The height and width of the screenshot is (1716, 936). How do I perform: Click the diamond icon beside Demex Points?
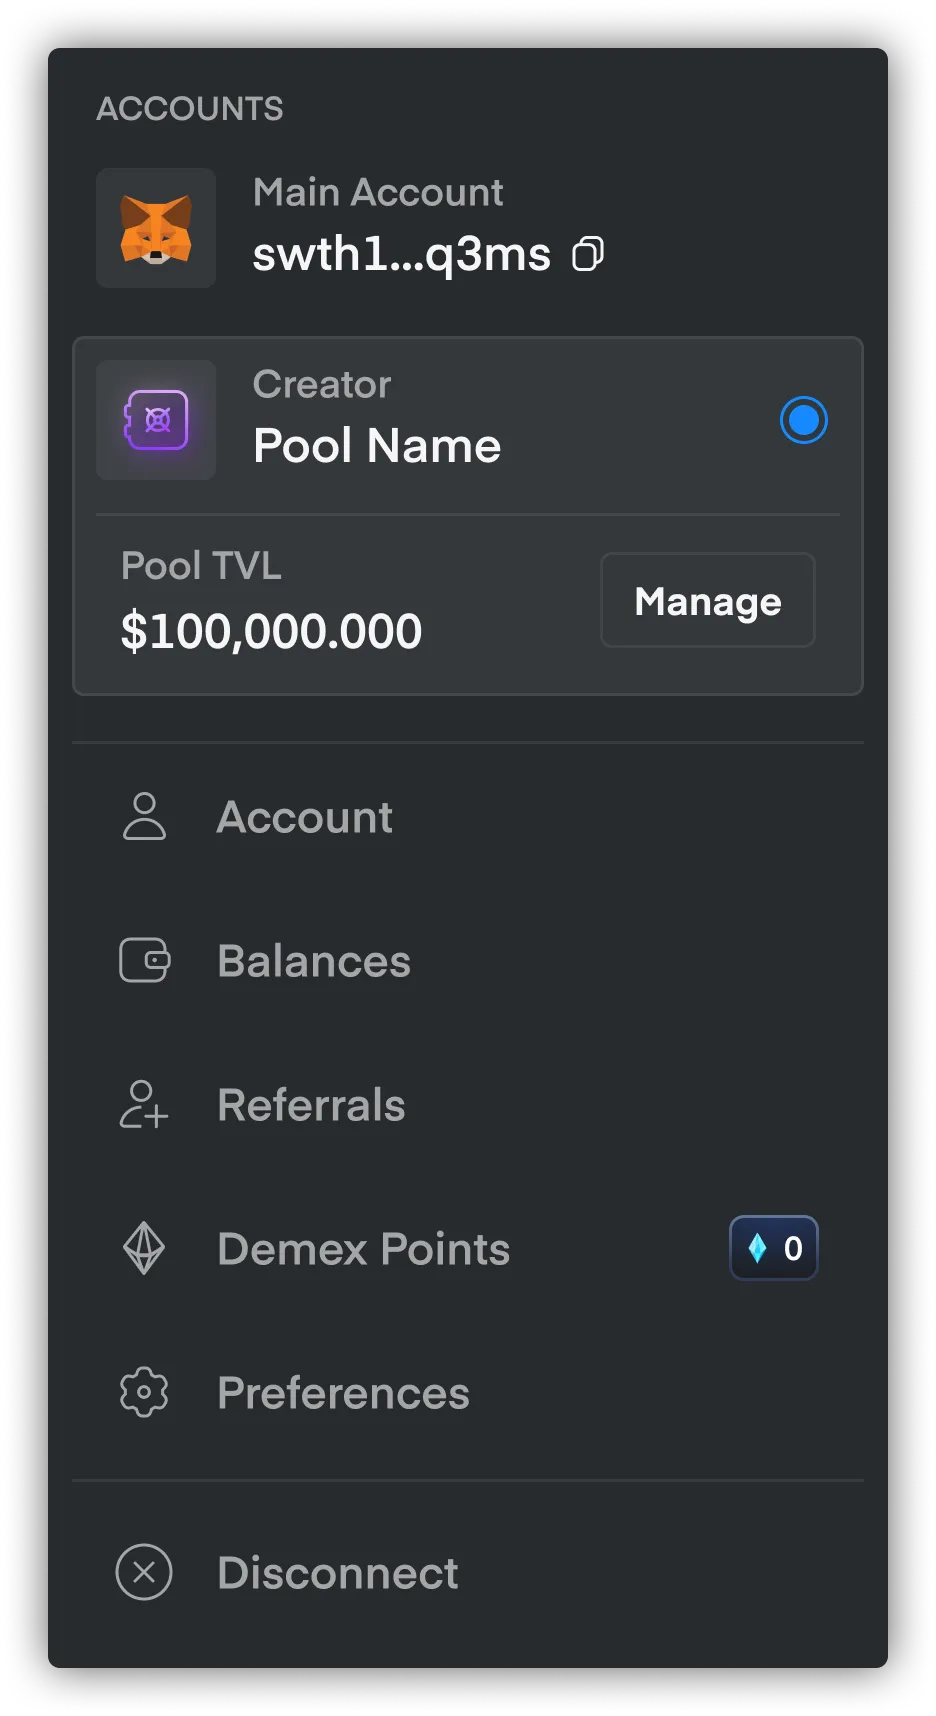coord(144,1248)
